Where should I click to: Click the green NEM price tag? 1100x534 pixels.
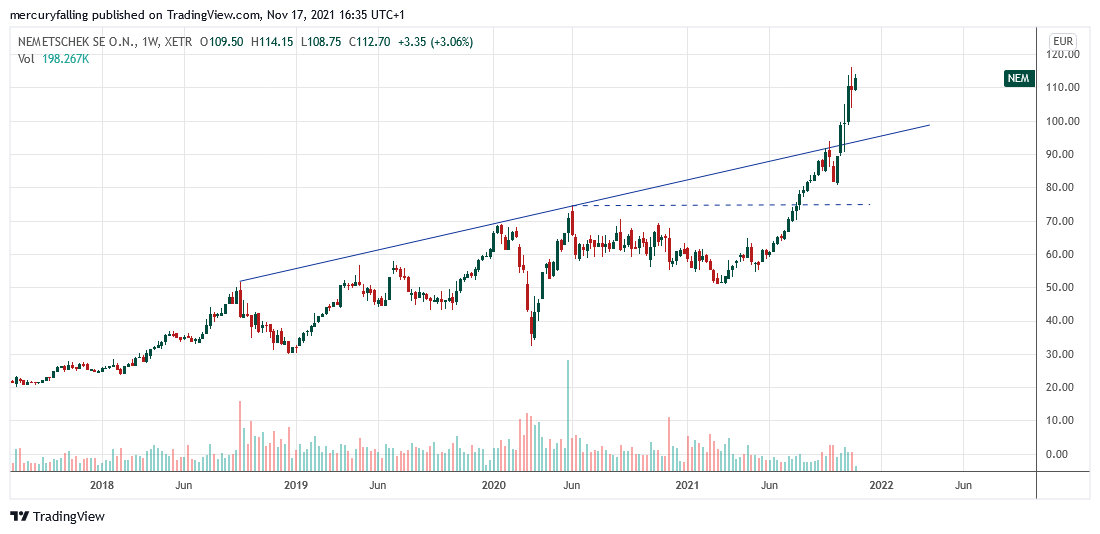pyautogui.click(x=1019, y=79)
